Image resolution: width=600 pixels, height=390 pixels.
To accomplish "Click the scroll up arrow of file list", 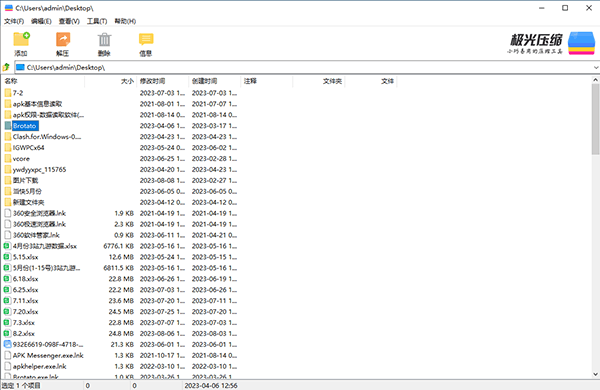I will coord(595,80).
